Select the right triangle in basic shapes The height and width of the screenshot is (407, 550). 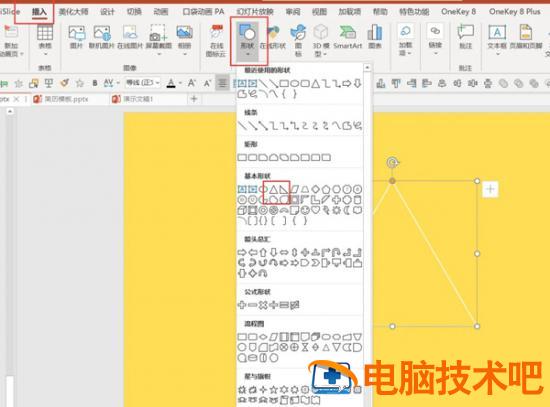pos(283,190)
